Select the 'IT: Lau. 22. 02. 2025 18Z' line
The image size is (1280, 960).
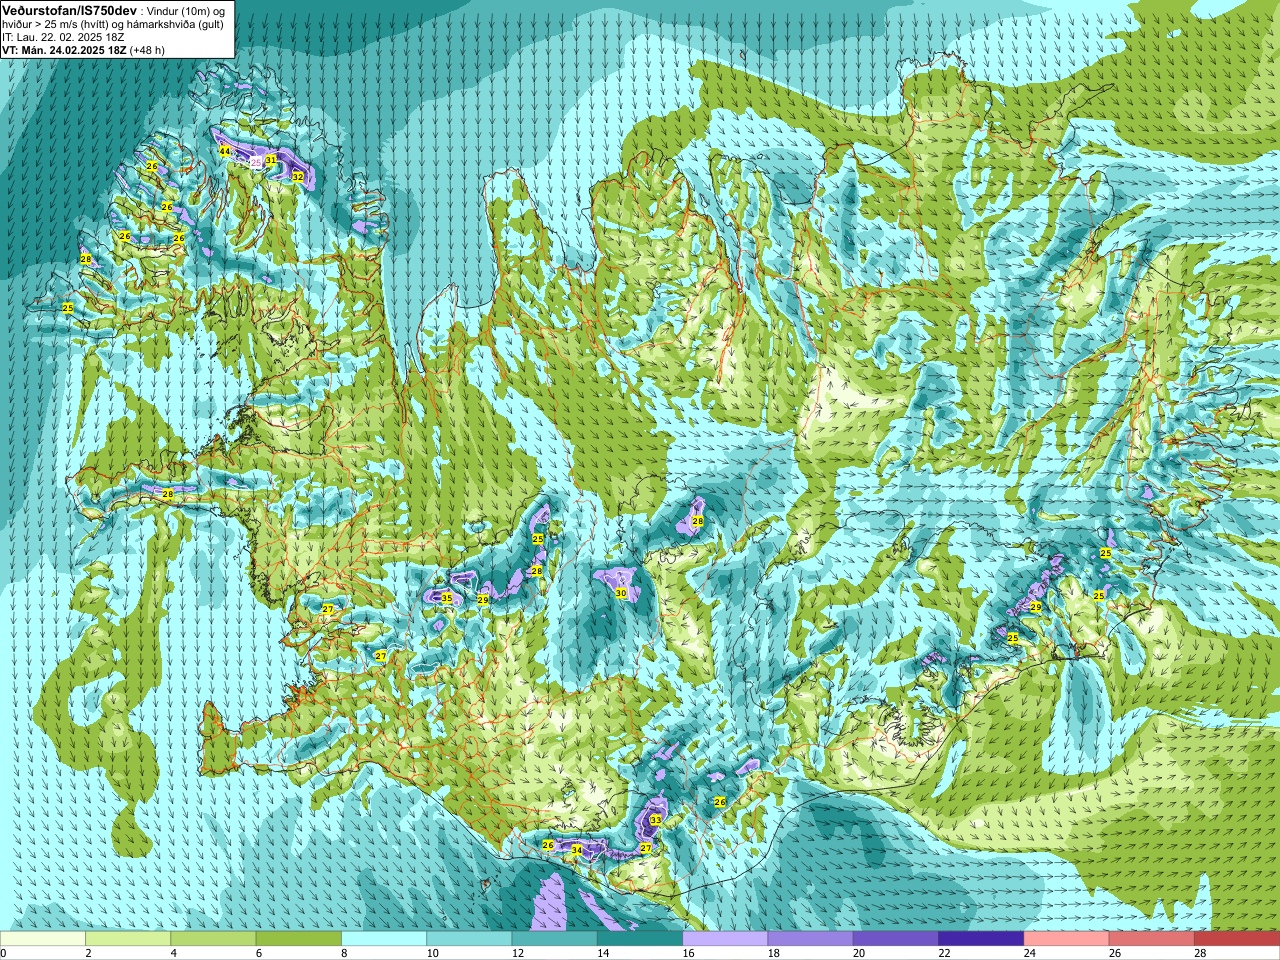63,37
